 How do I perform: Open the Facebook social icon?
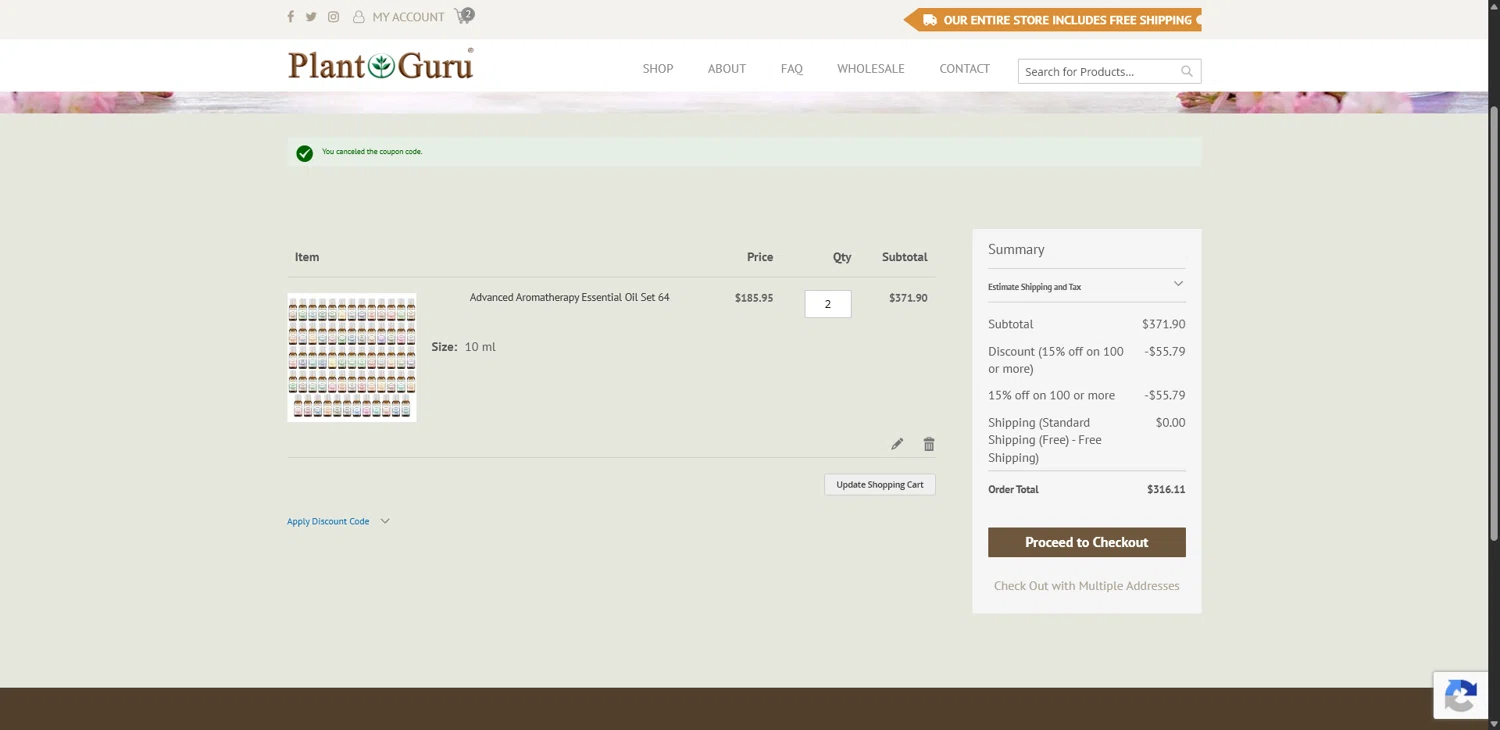[291, 17]
